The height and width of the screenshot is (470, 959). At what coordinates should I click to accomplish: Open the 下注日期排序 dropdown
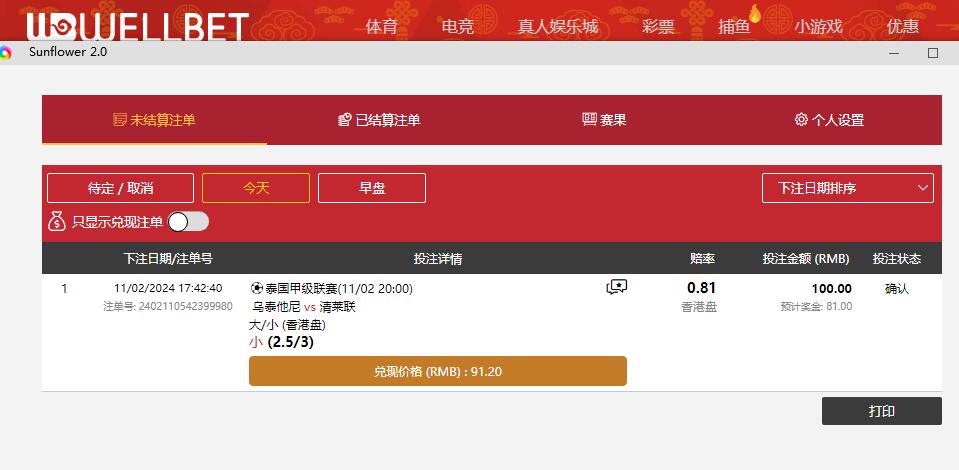pyautogui.click(x=848, y=188)
